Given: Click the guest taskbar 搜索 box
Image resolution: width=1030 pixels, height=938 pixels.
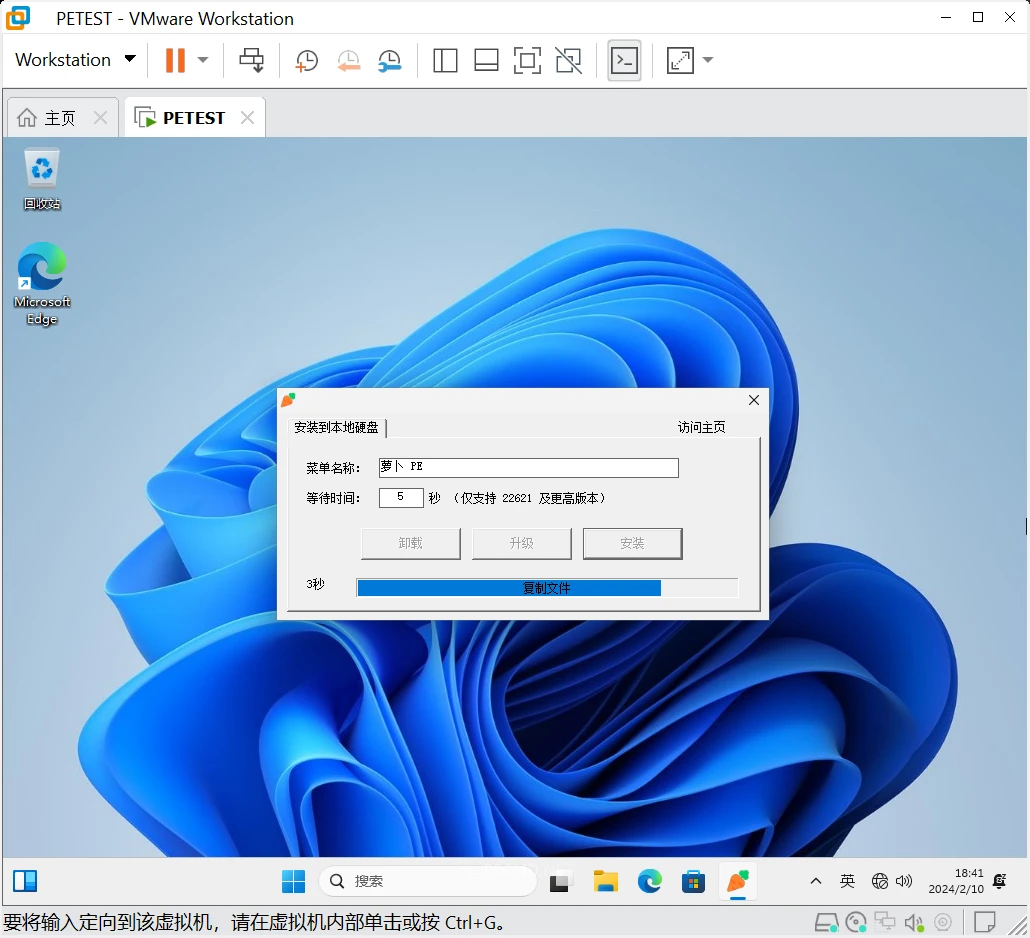Looking at the screenshot, I should [428, 881].
